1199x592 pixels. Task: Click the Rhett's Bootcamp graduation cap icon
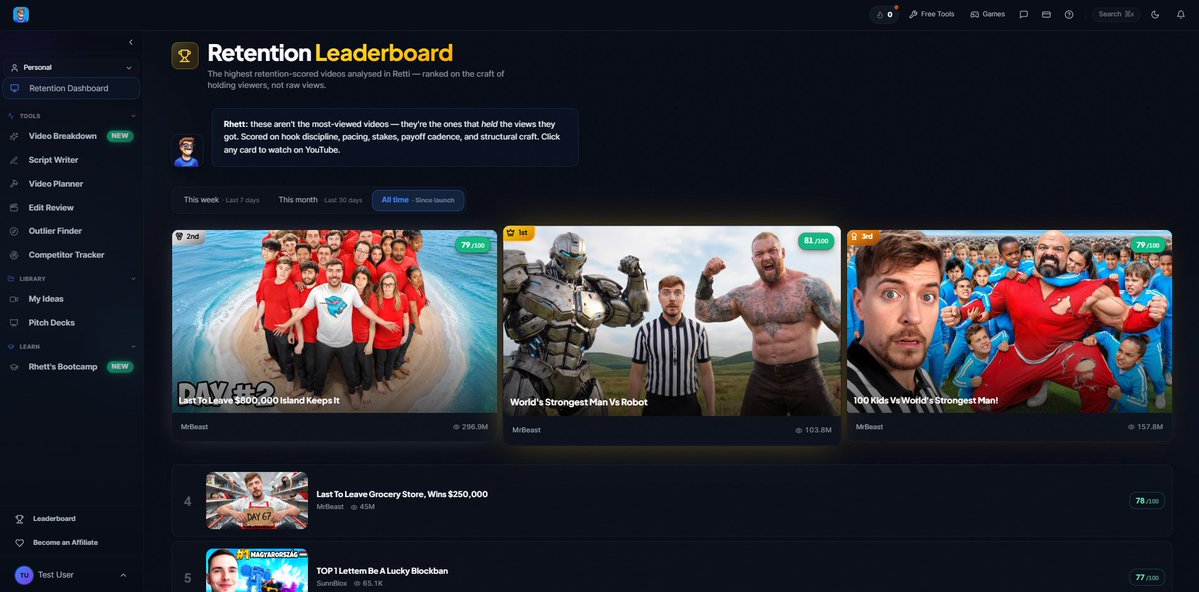pyautogui.click(x=14, y=367)
